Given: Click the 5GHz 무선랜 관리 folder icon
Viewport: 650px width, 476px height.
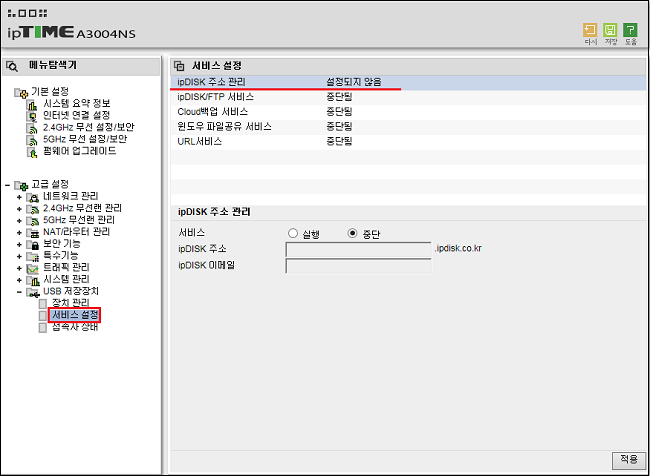Looking at the screenshot, I should [x=32, y=221].
